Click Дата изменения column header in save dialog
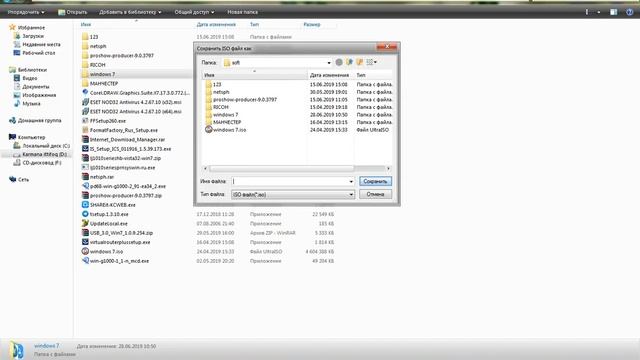 (331, 75)
